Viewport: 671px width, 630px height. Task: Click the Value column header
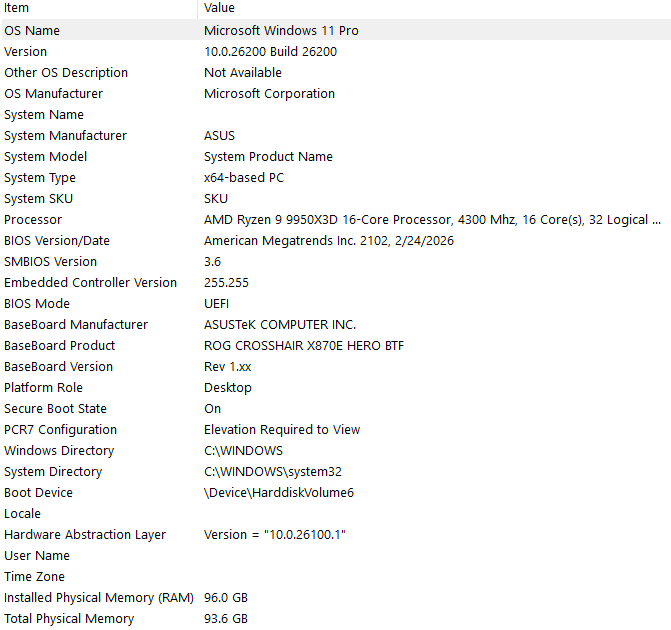coord(434,8)
